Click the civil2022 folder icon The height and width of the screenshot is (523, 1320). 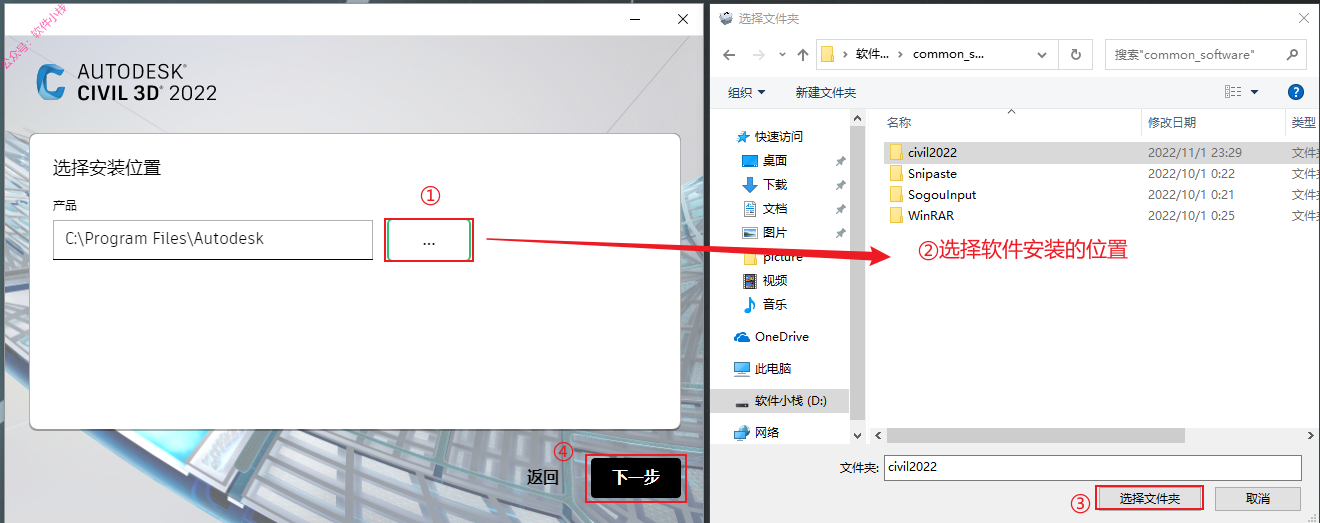895,152
